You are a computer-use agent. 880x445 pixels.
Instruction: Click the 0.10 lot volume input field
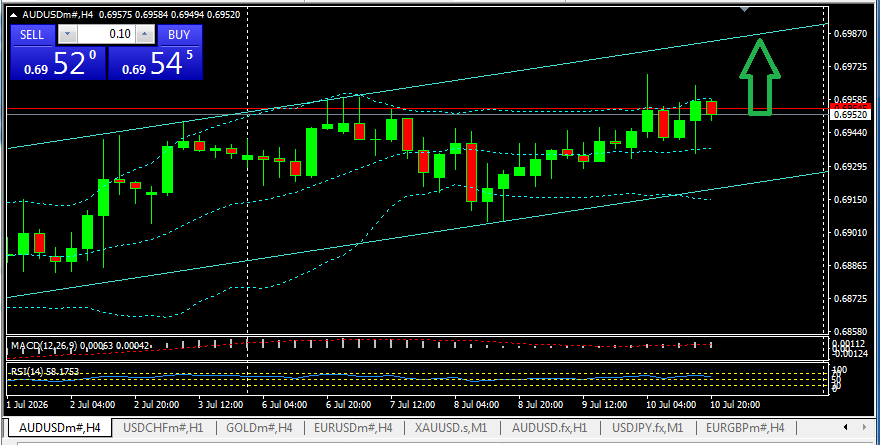pyautogui.click(x=106, y=35)
